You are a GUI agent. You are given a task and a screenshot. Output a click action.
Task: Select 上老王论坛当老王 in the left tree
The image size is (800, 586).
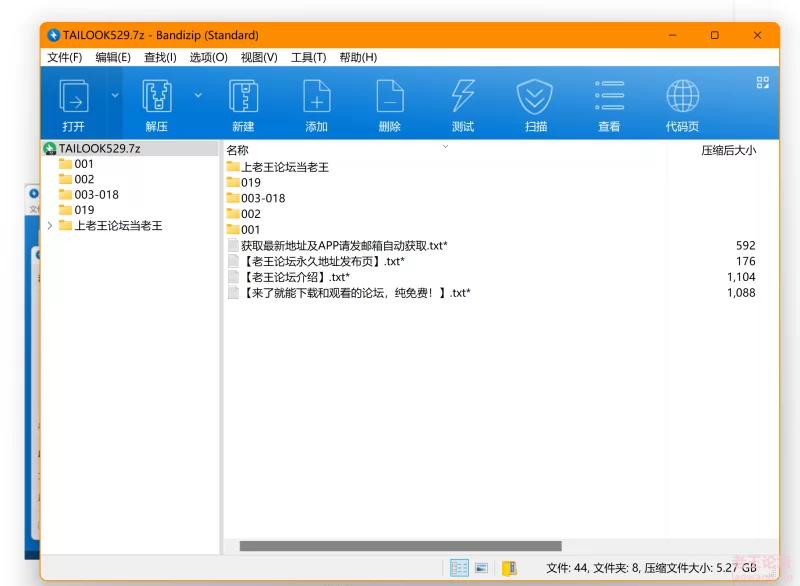pos(118,225)
